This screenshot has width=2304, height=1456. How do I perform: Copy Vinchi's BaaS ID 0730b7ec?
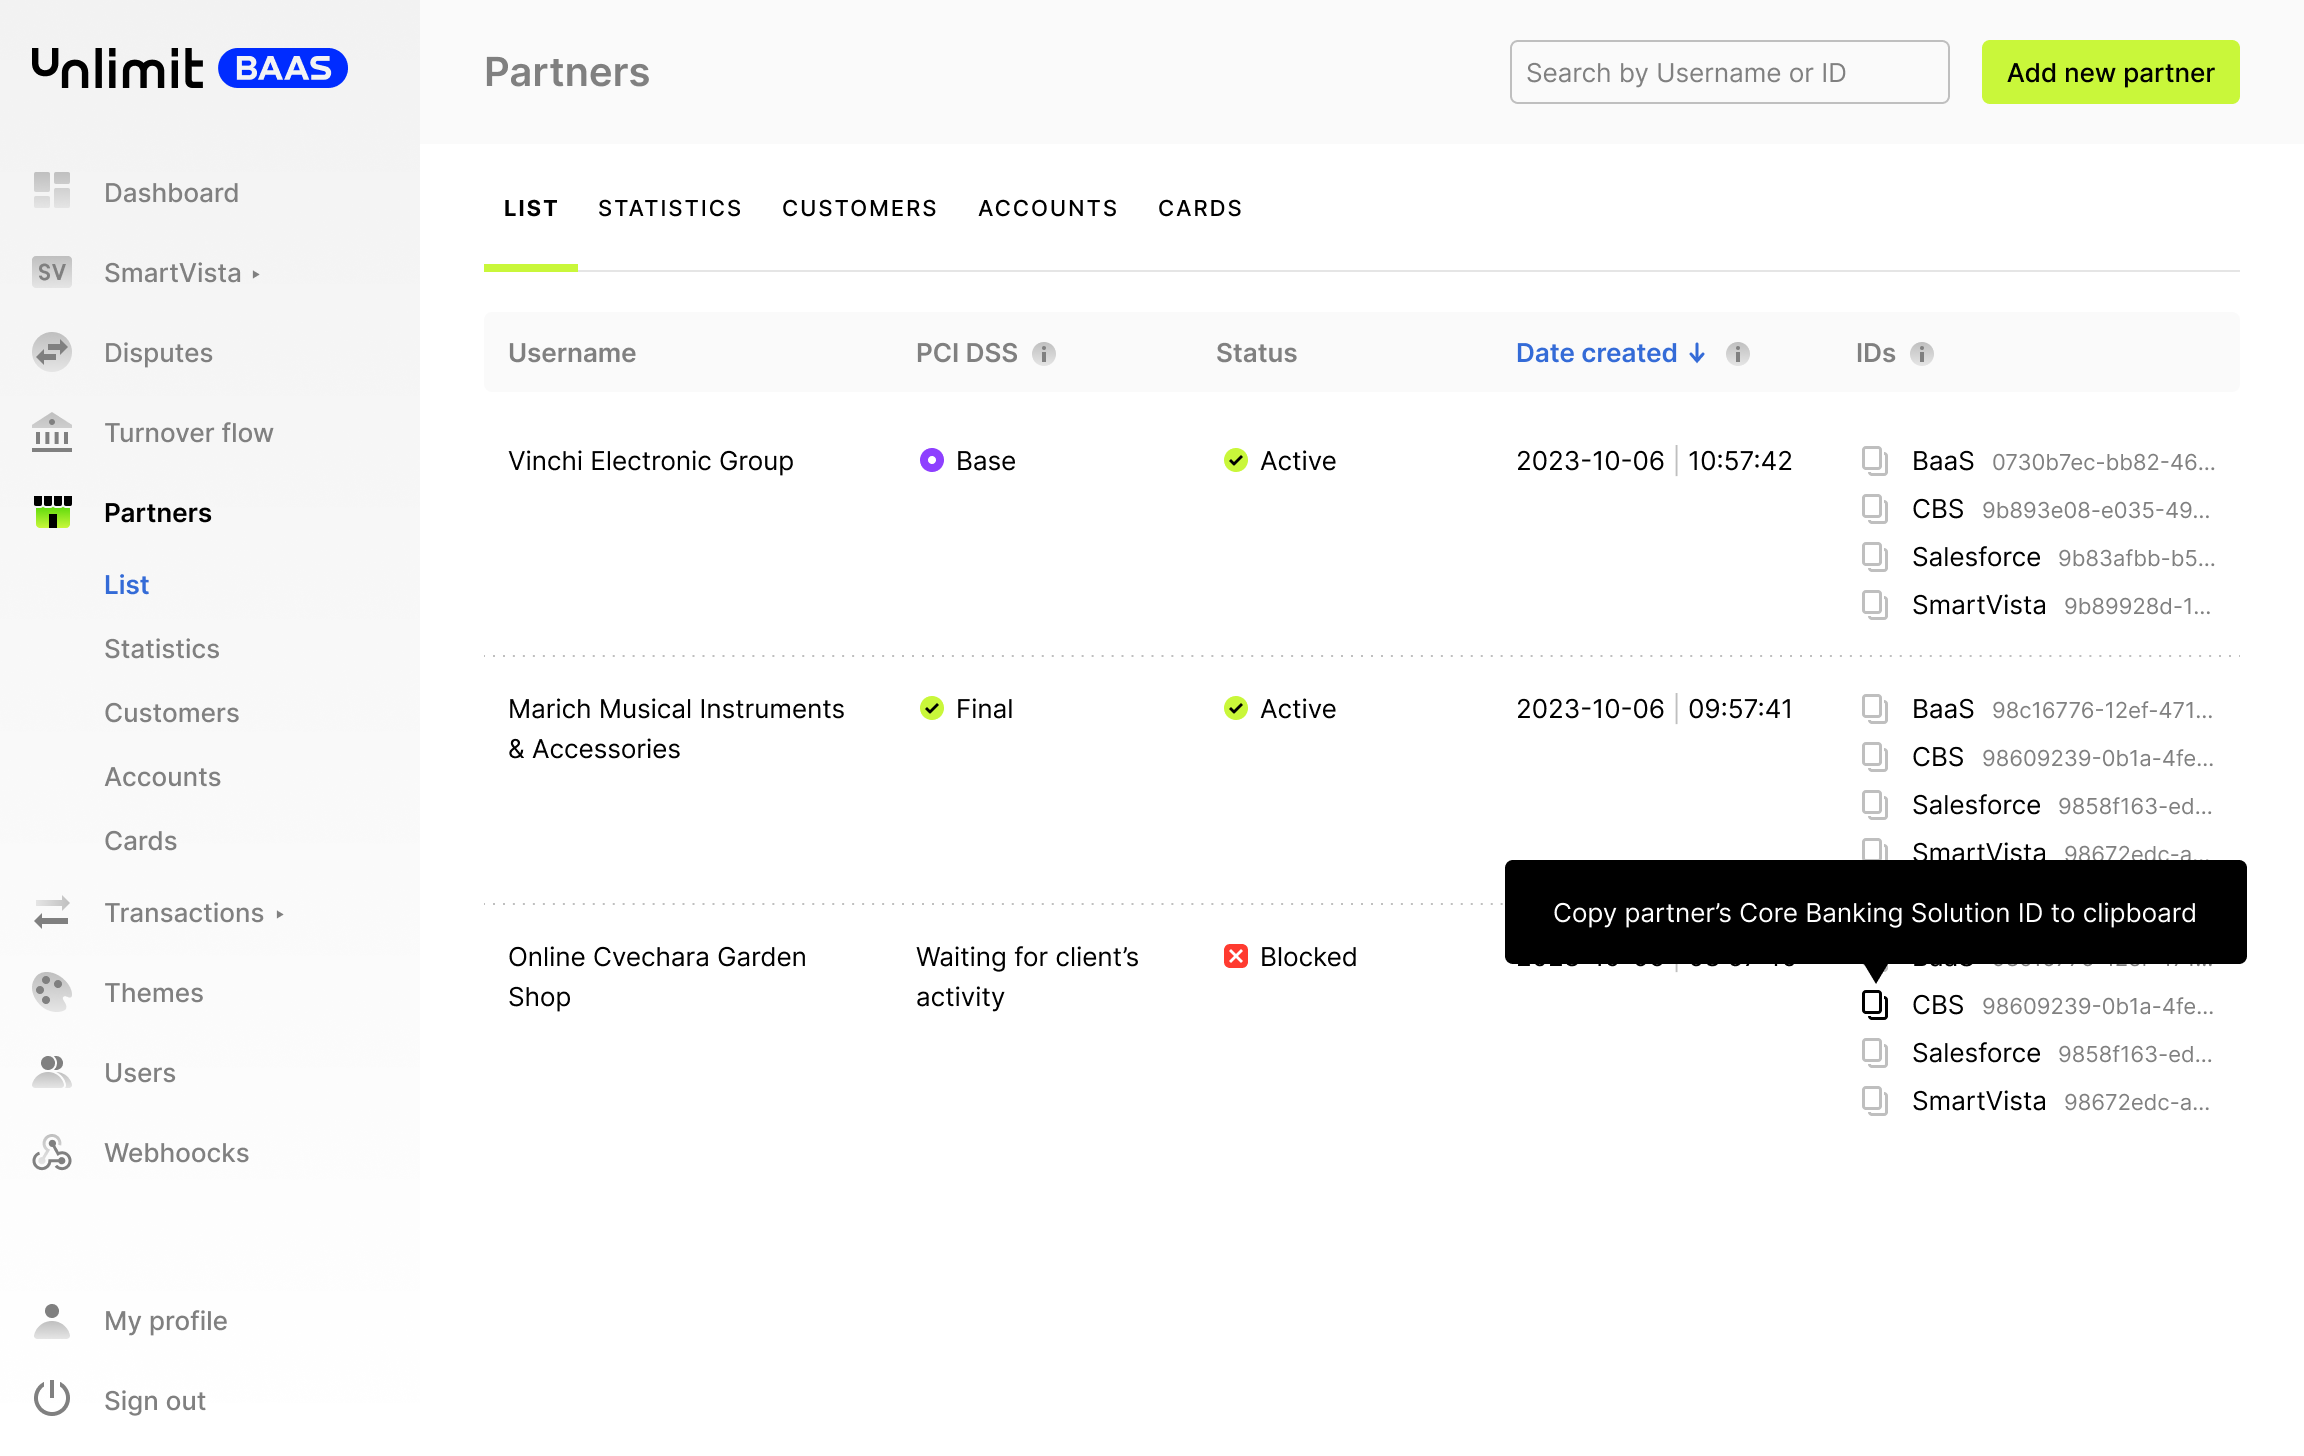1875,461
